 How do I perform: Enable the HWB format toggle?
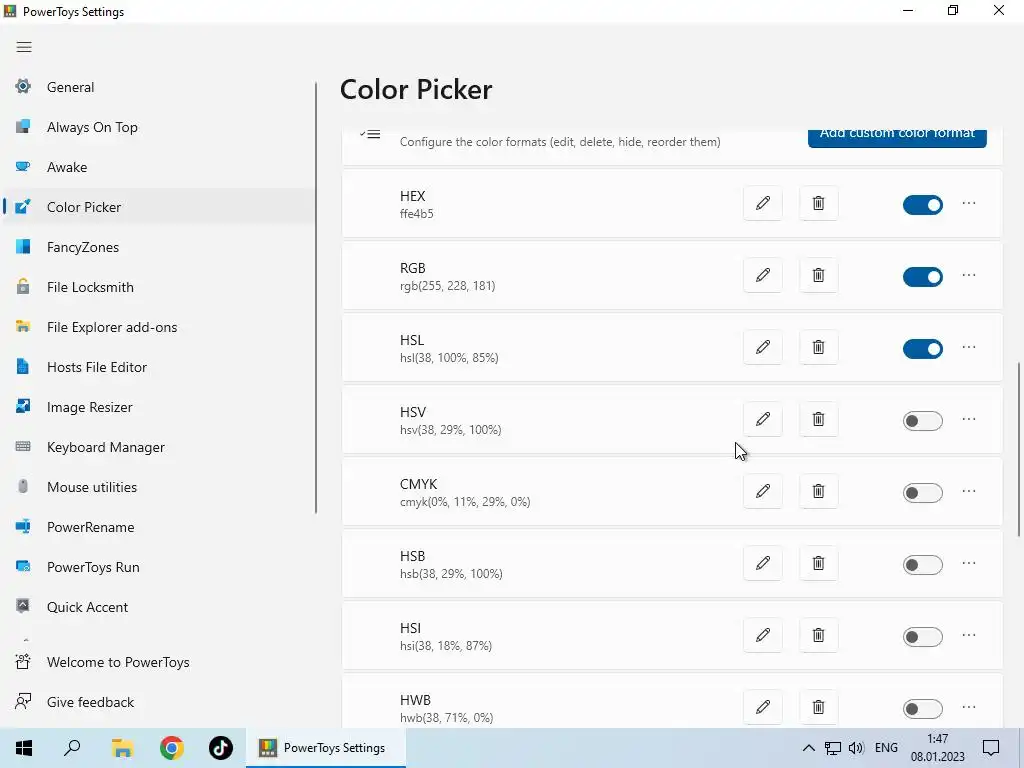click(923, 709)
